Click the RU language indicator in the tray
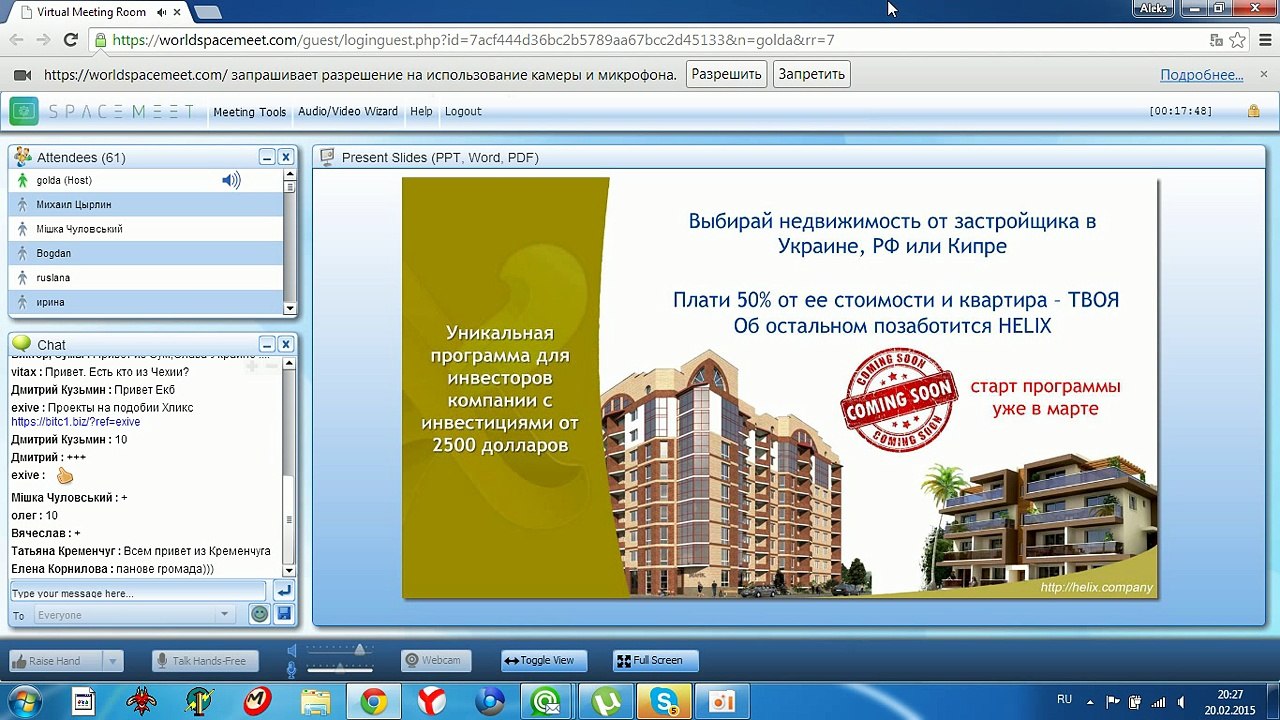Screen dimensions: 1280x720 [x=1064, y=700]
